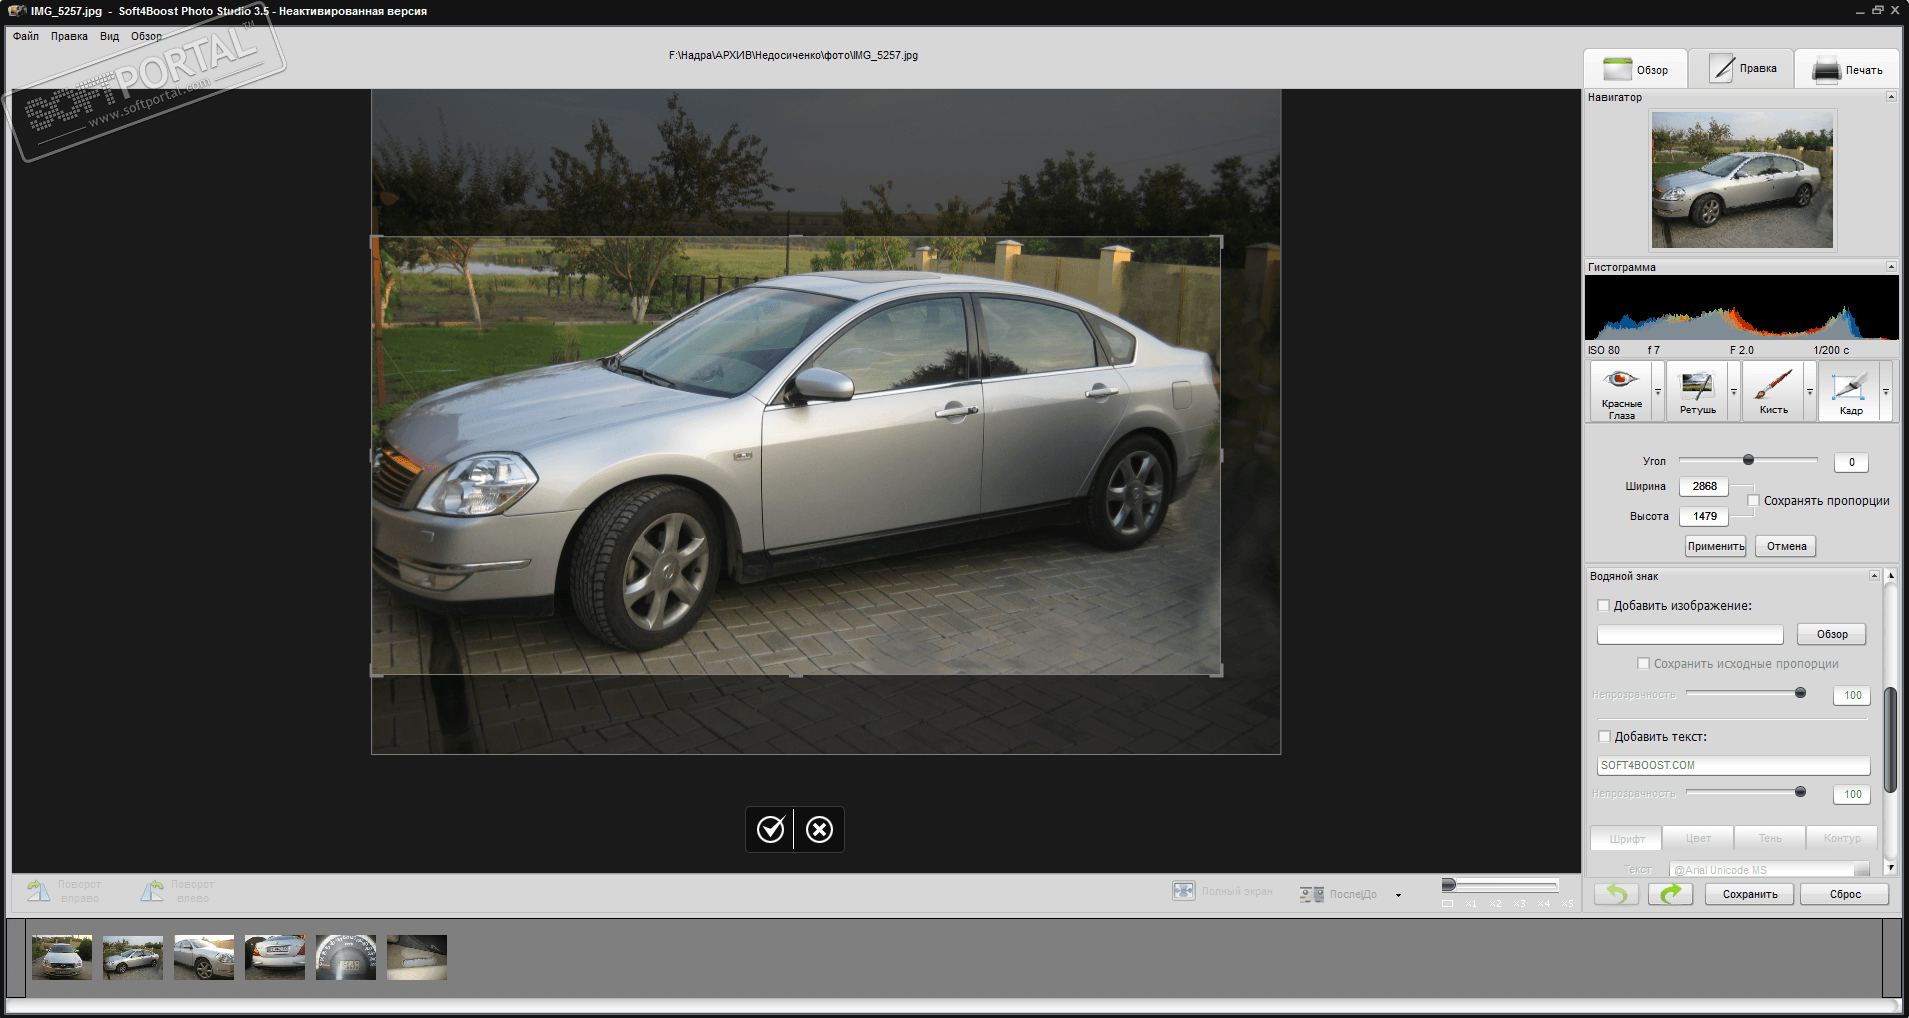
Task: Switch to the Шрифт tab
Action: click(x=1627, y=838)
